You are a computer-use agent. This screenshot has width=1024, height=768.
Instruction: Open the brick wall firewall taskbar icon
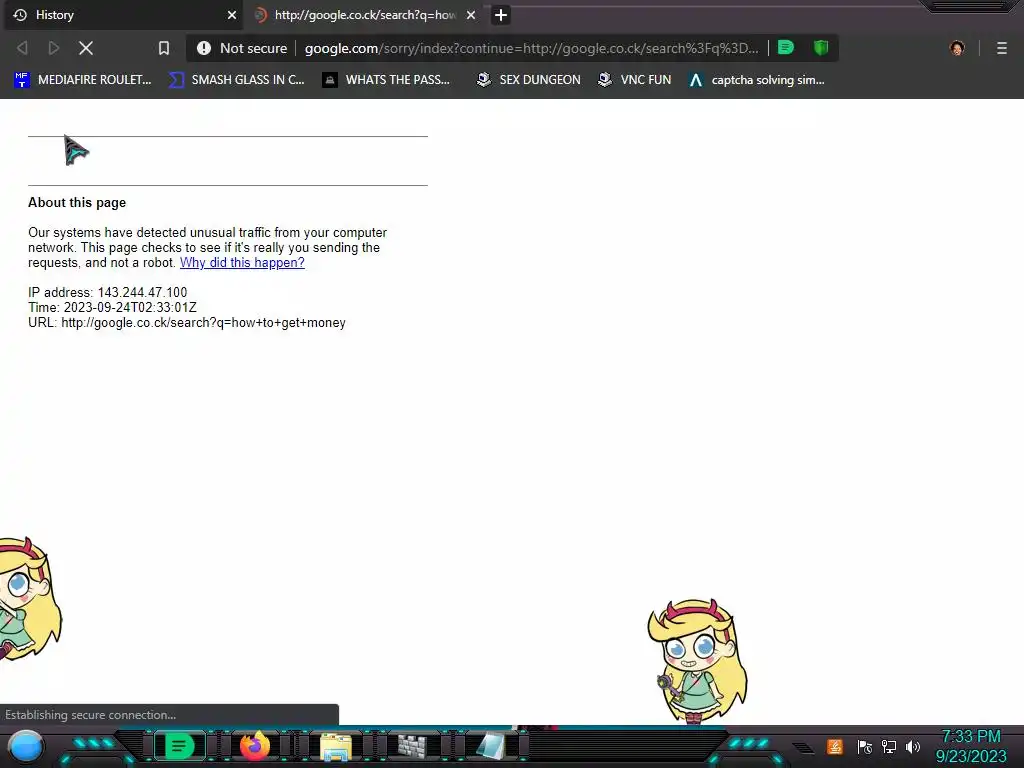tap(412, 746)
